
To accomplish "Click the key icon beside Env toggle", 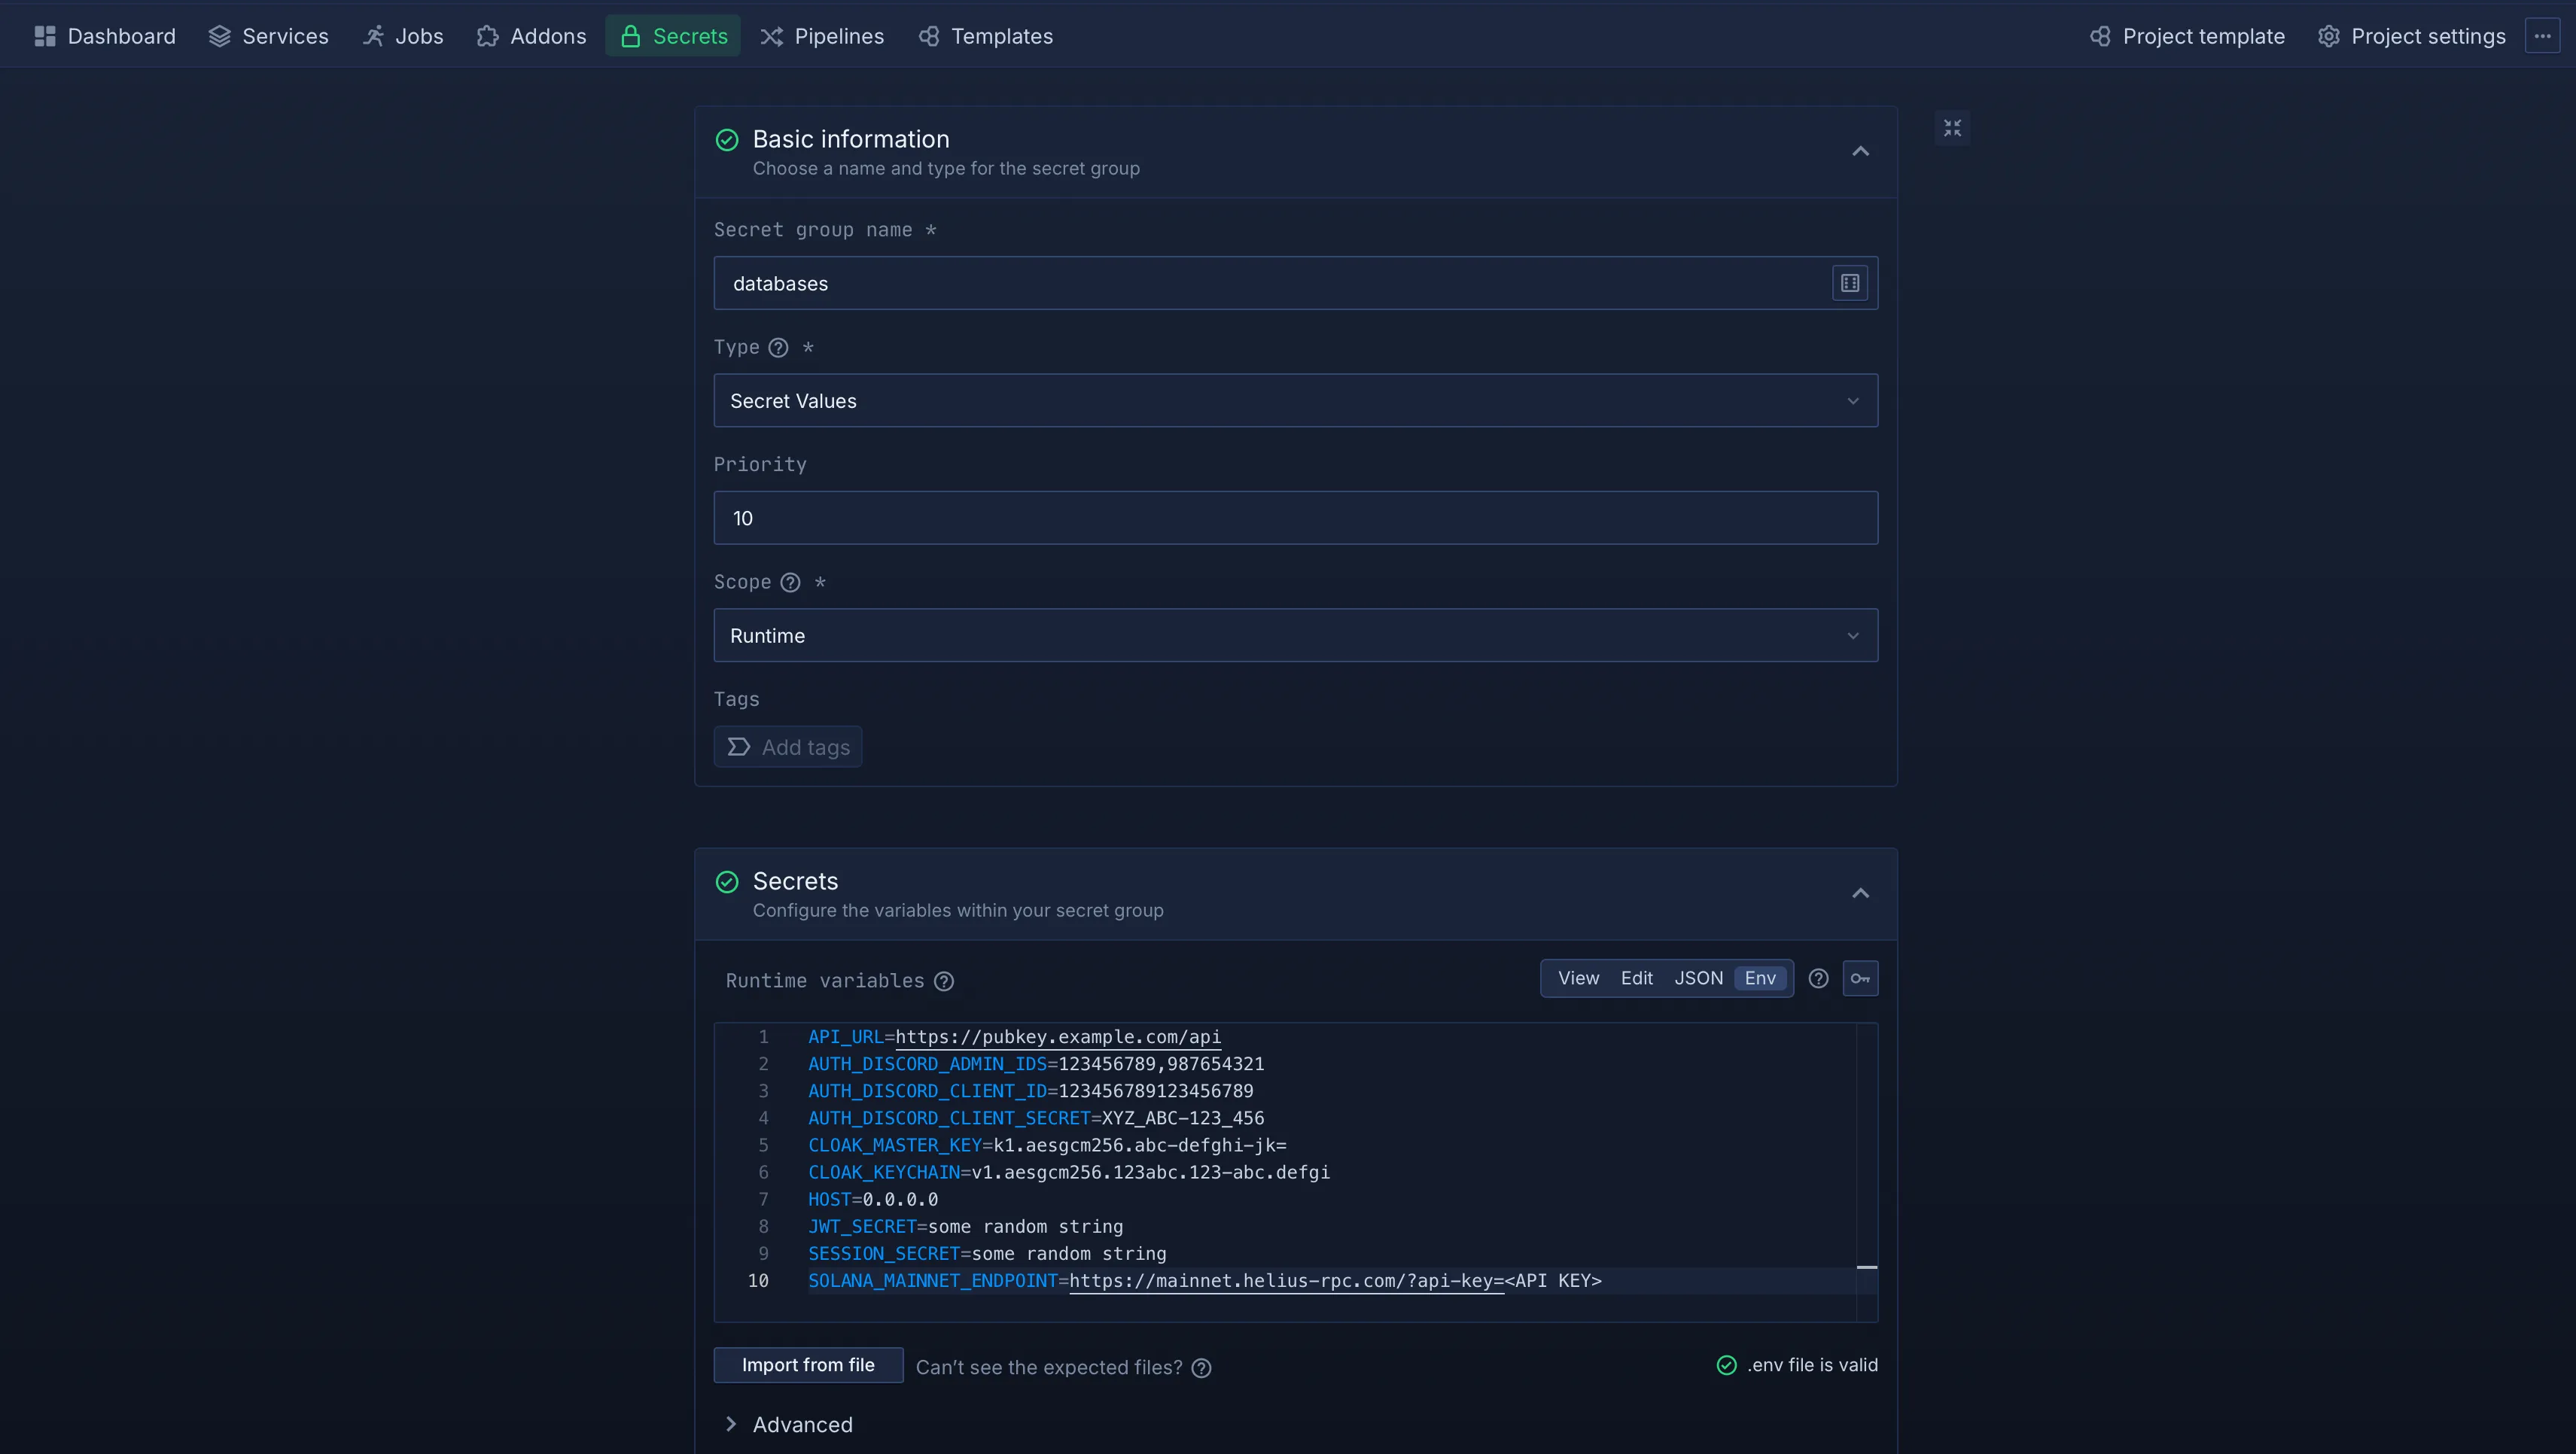I will tap(1860, 978).
